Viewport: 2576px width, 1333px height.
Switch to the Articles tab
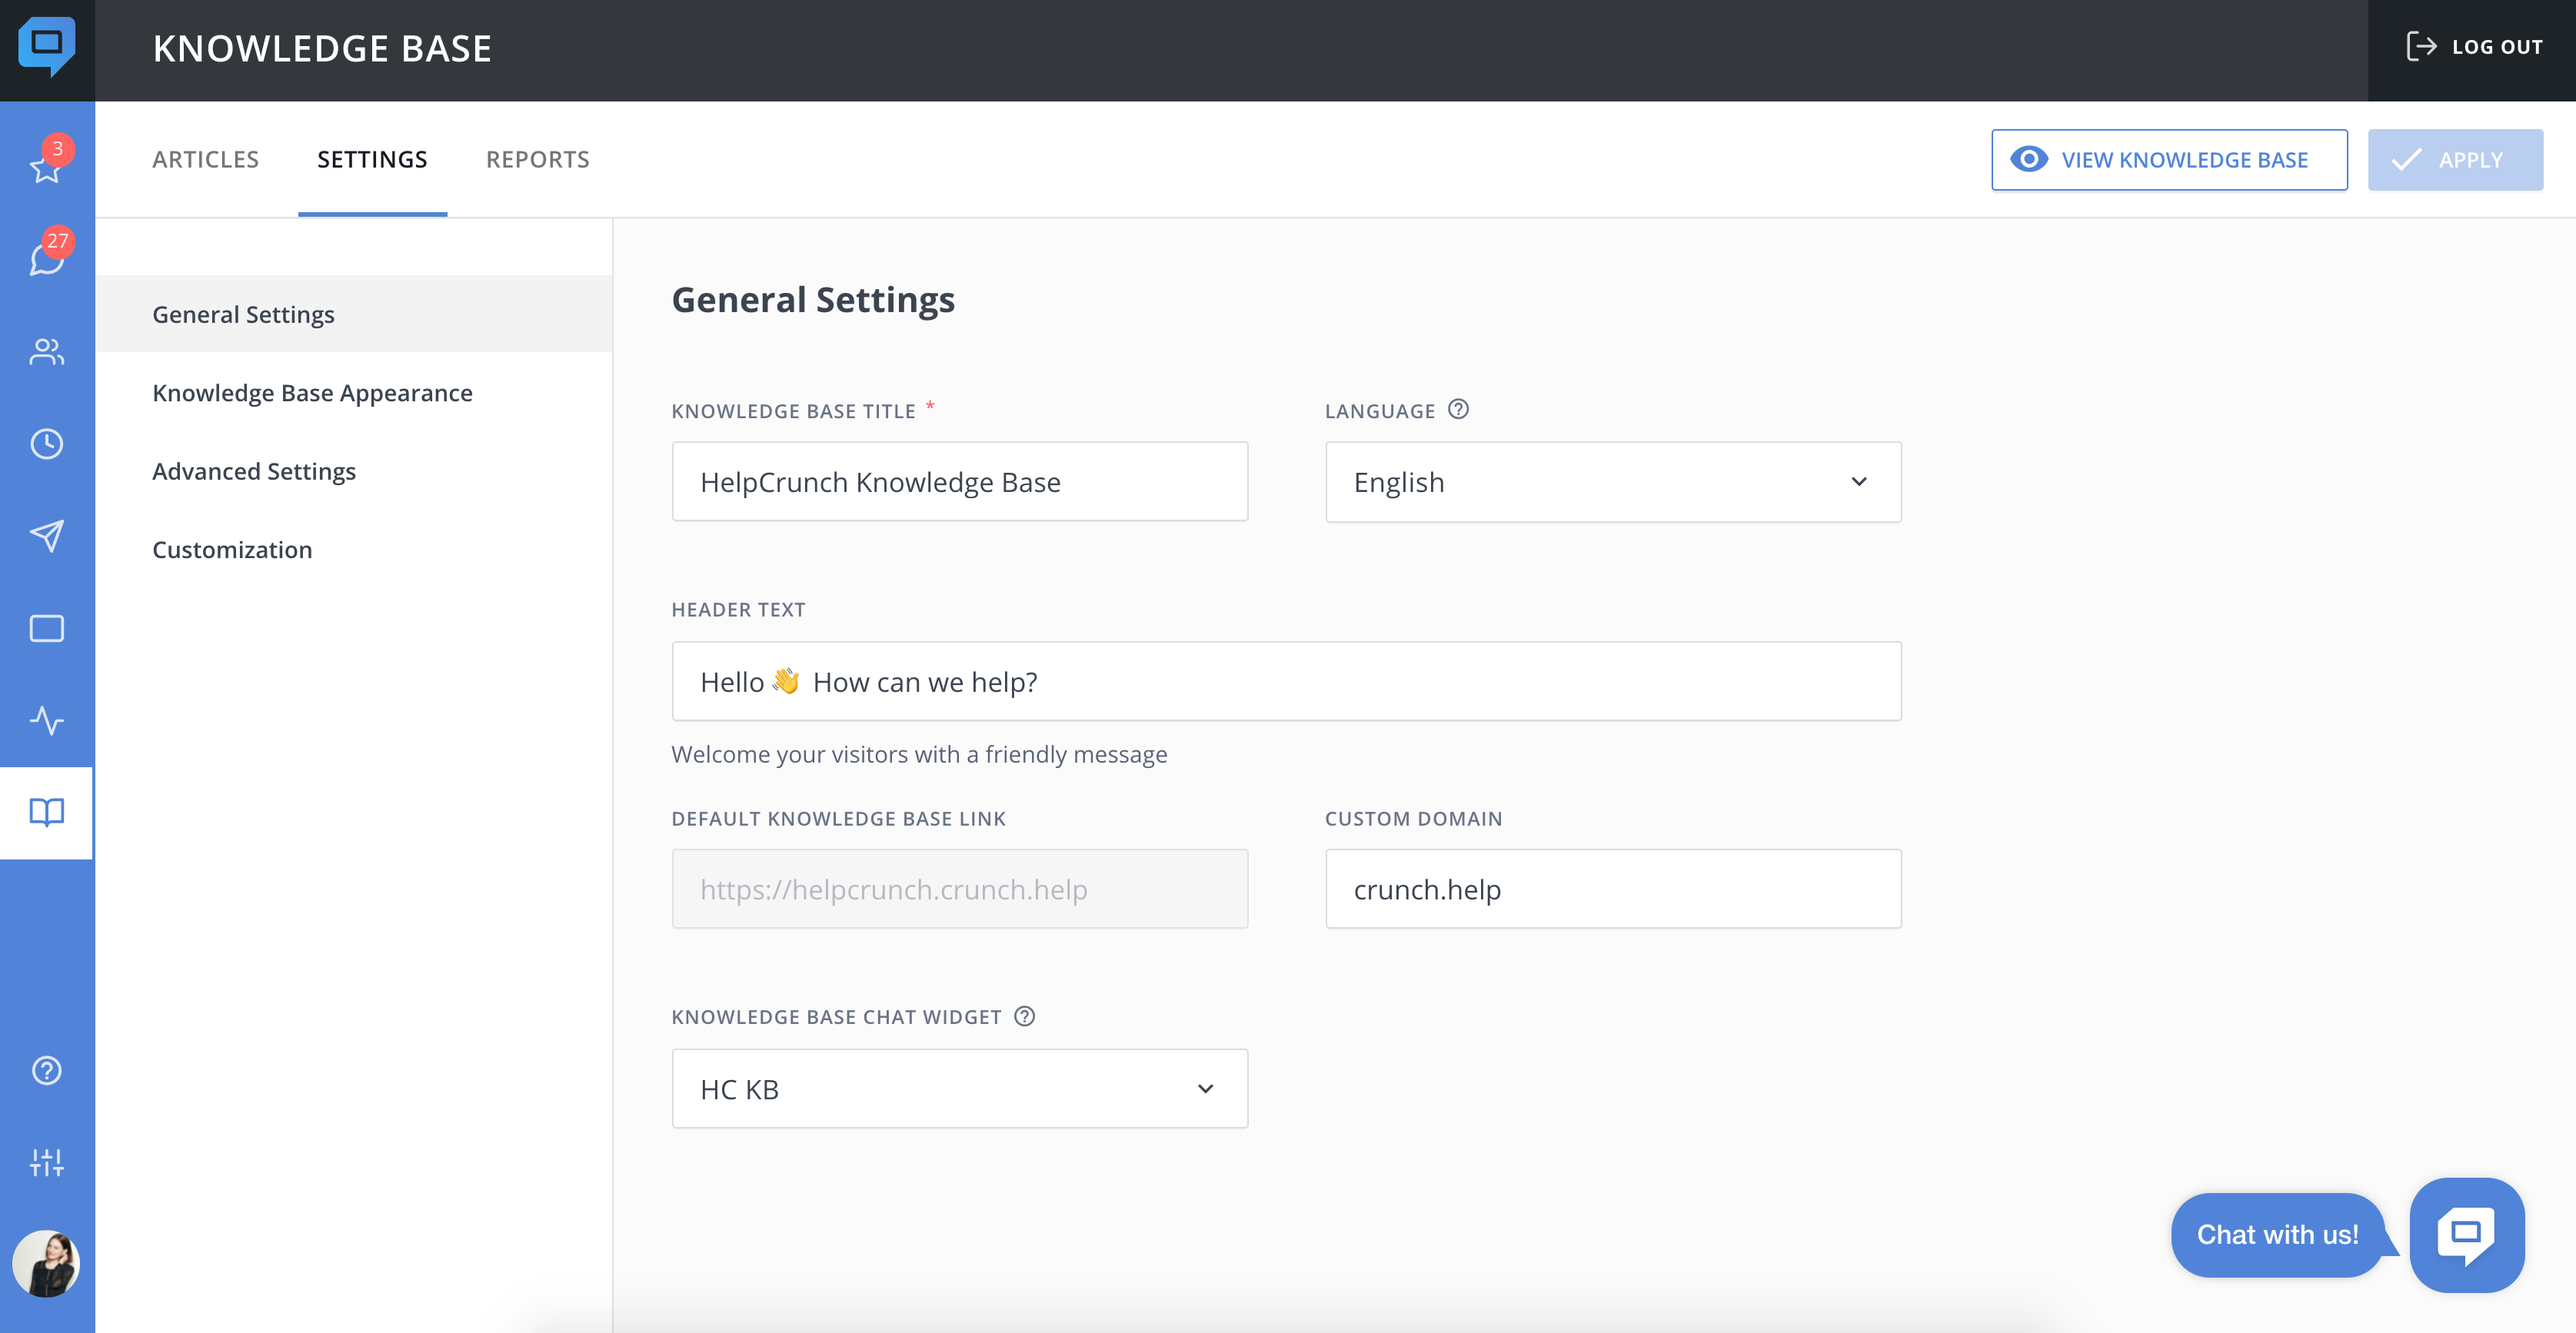pyautogui.click(x=205, y=160)
